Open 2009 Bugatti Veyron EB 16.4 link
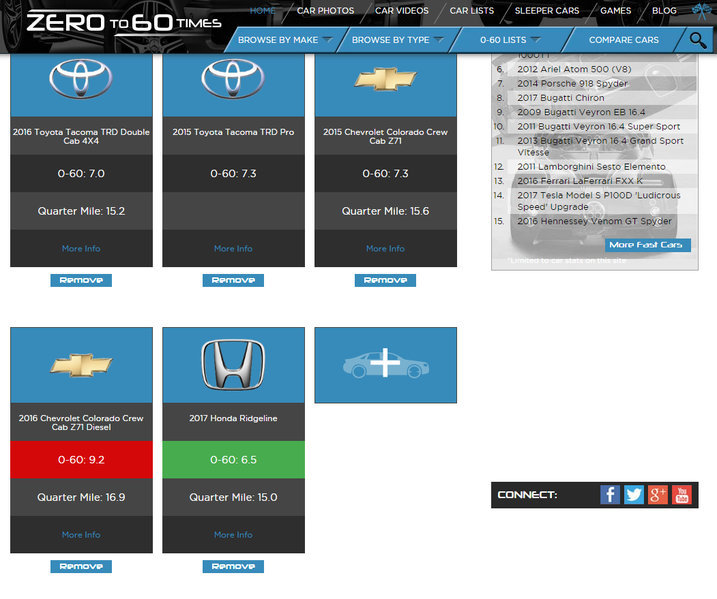Image resolution: width=717 pixels, height=599 pixels. (581, 112)
